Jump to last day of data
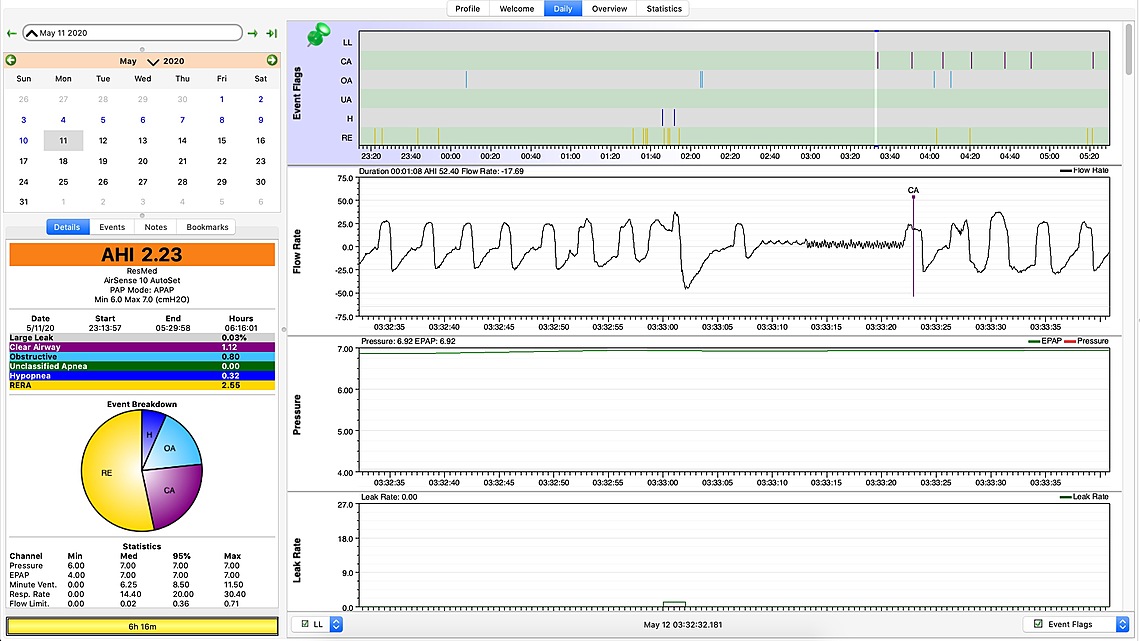1140x641 pixels. [x=271, y=33]
